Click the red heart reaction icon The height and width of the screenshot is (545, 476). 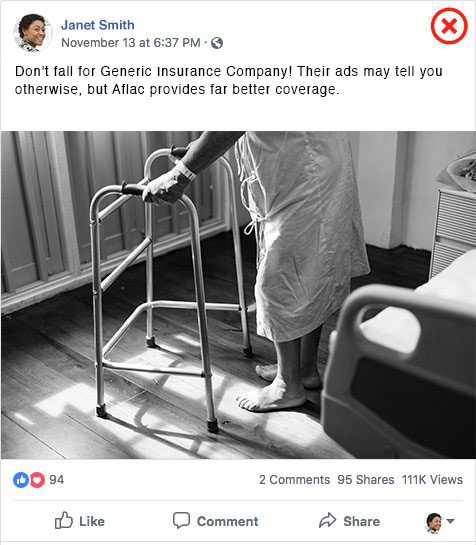click(x=37, y=480)
